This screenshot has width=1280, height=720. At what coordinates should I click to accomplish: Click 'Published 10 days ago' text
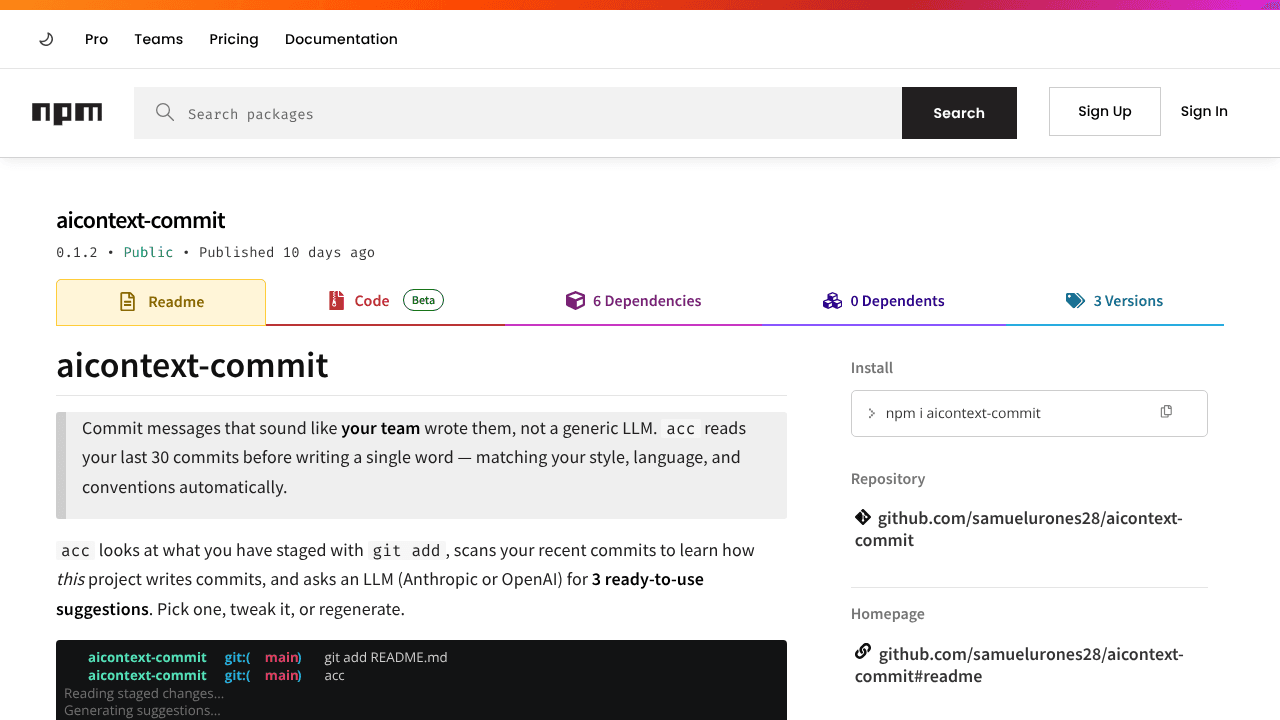coord(287,252)
